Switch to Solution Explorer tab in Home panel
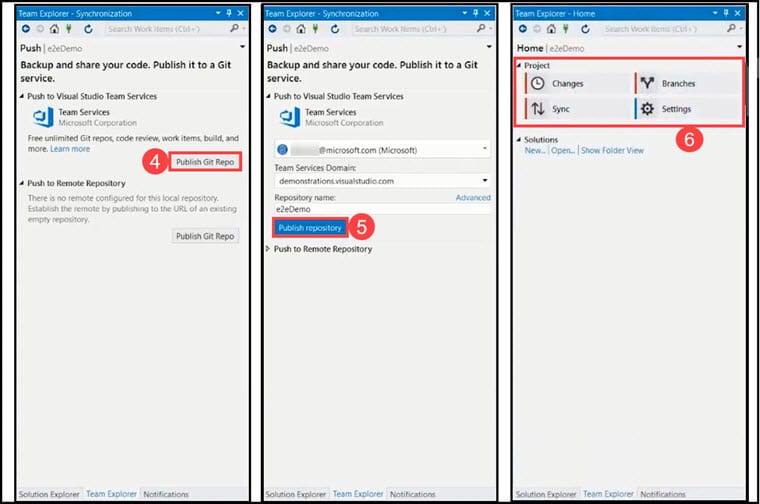The image size is (760, 504). click(546, 494)
